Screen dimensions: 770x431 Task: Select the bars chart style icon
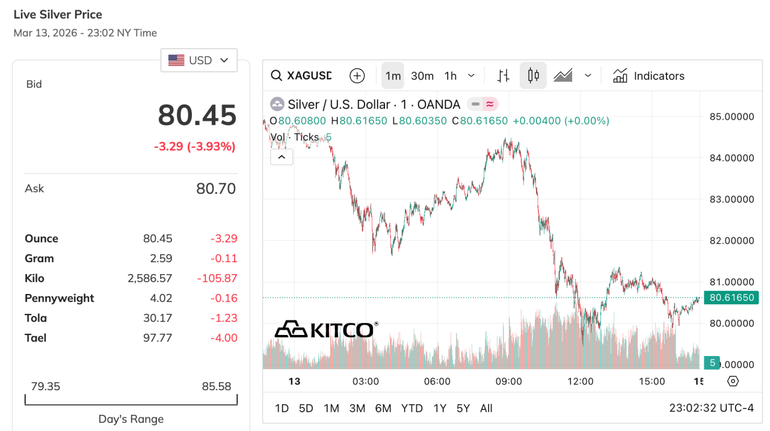click(x=503, y=76)
